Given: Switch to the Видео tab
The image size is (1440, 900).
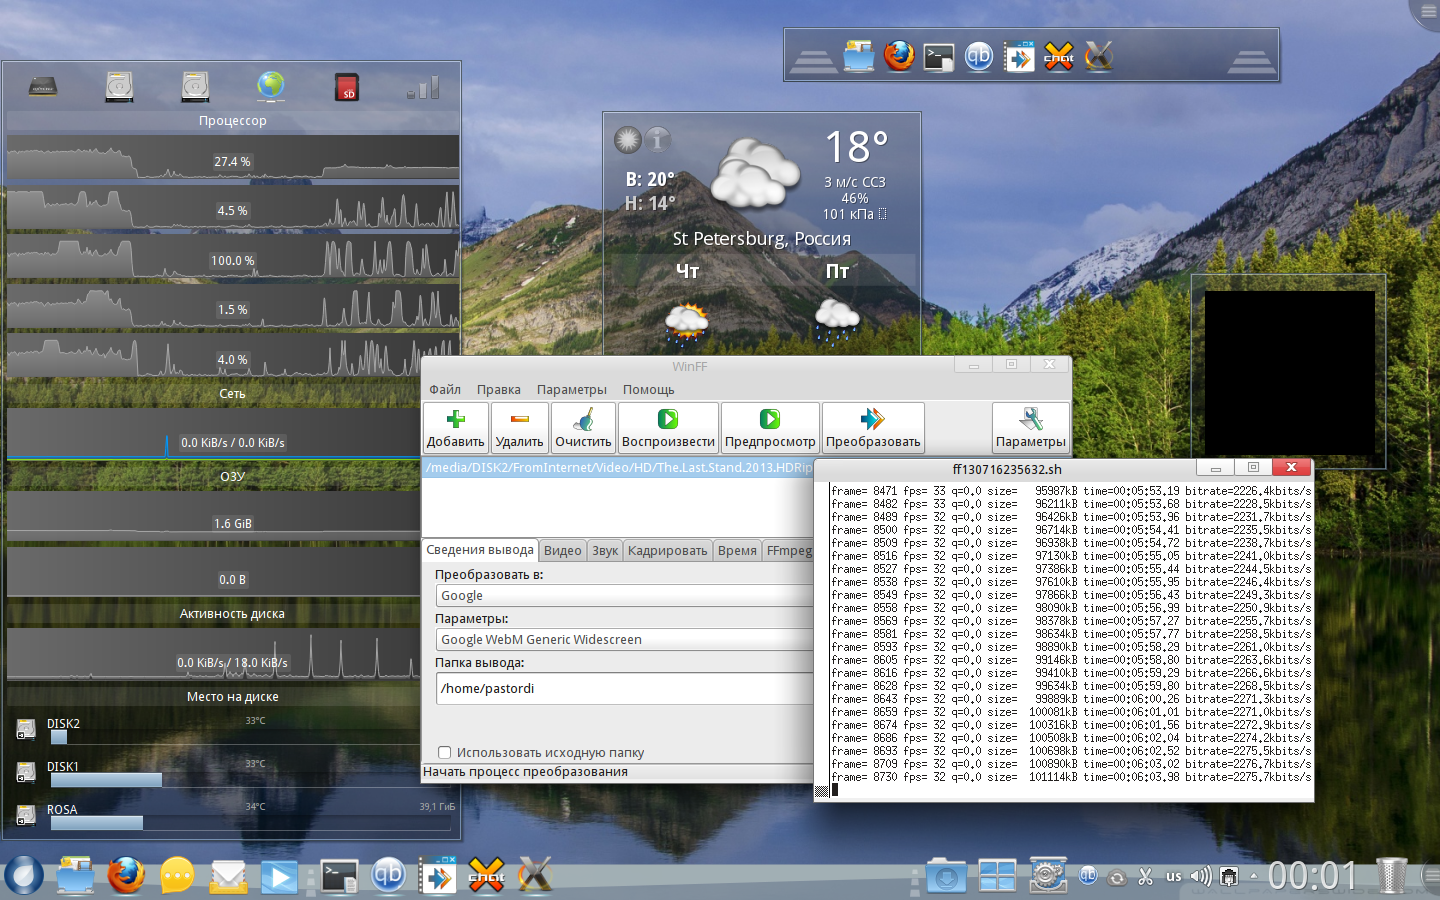Looking at the screenshot, I should click(x=562, y=551).
